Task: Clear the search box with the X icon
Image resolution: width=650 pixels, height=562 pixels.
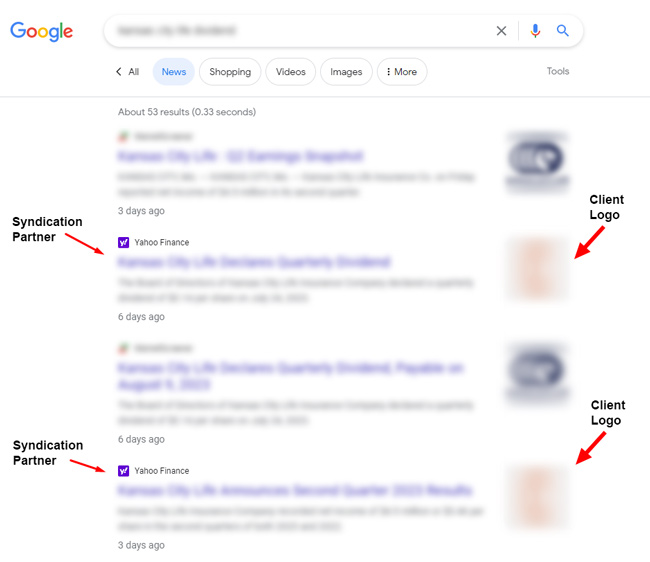Action: (501, 31)
